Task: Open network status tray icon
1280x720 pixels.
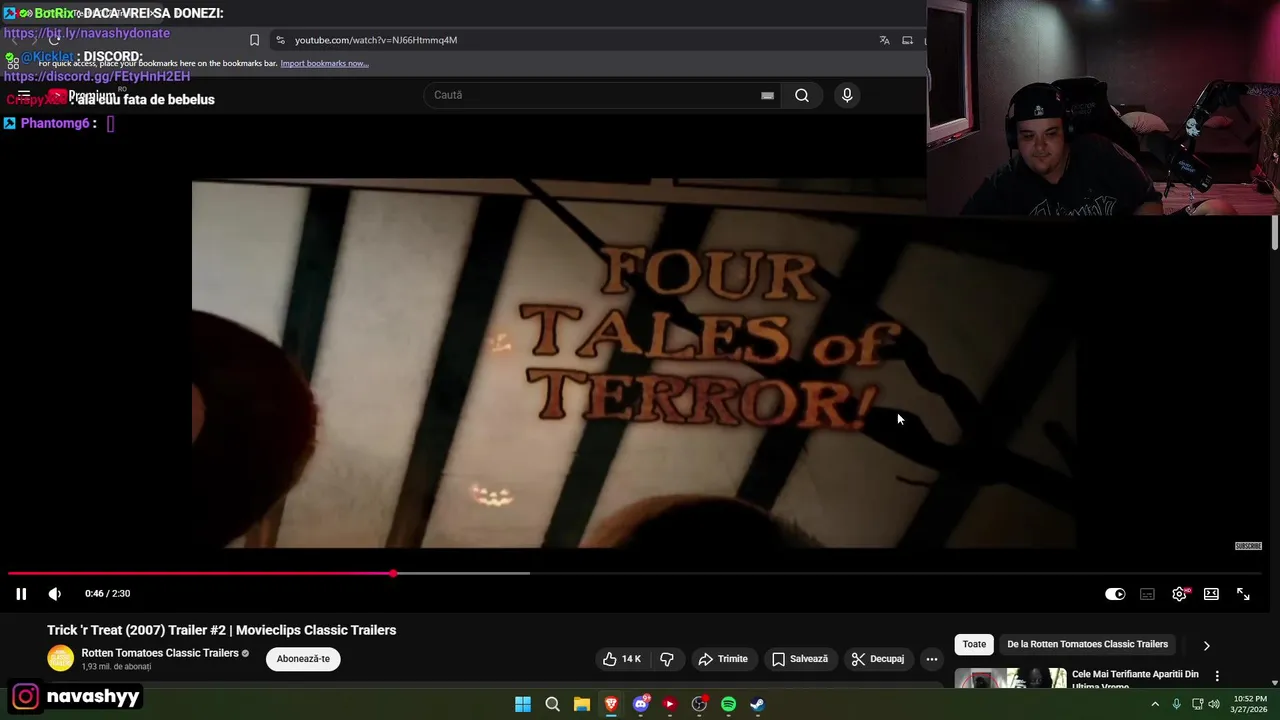Action: 1197,704
